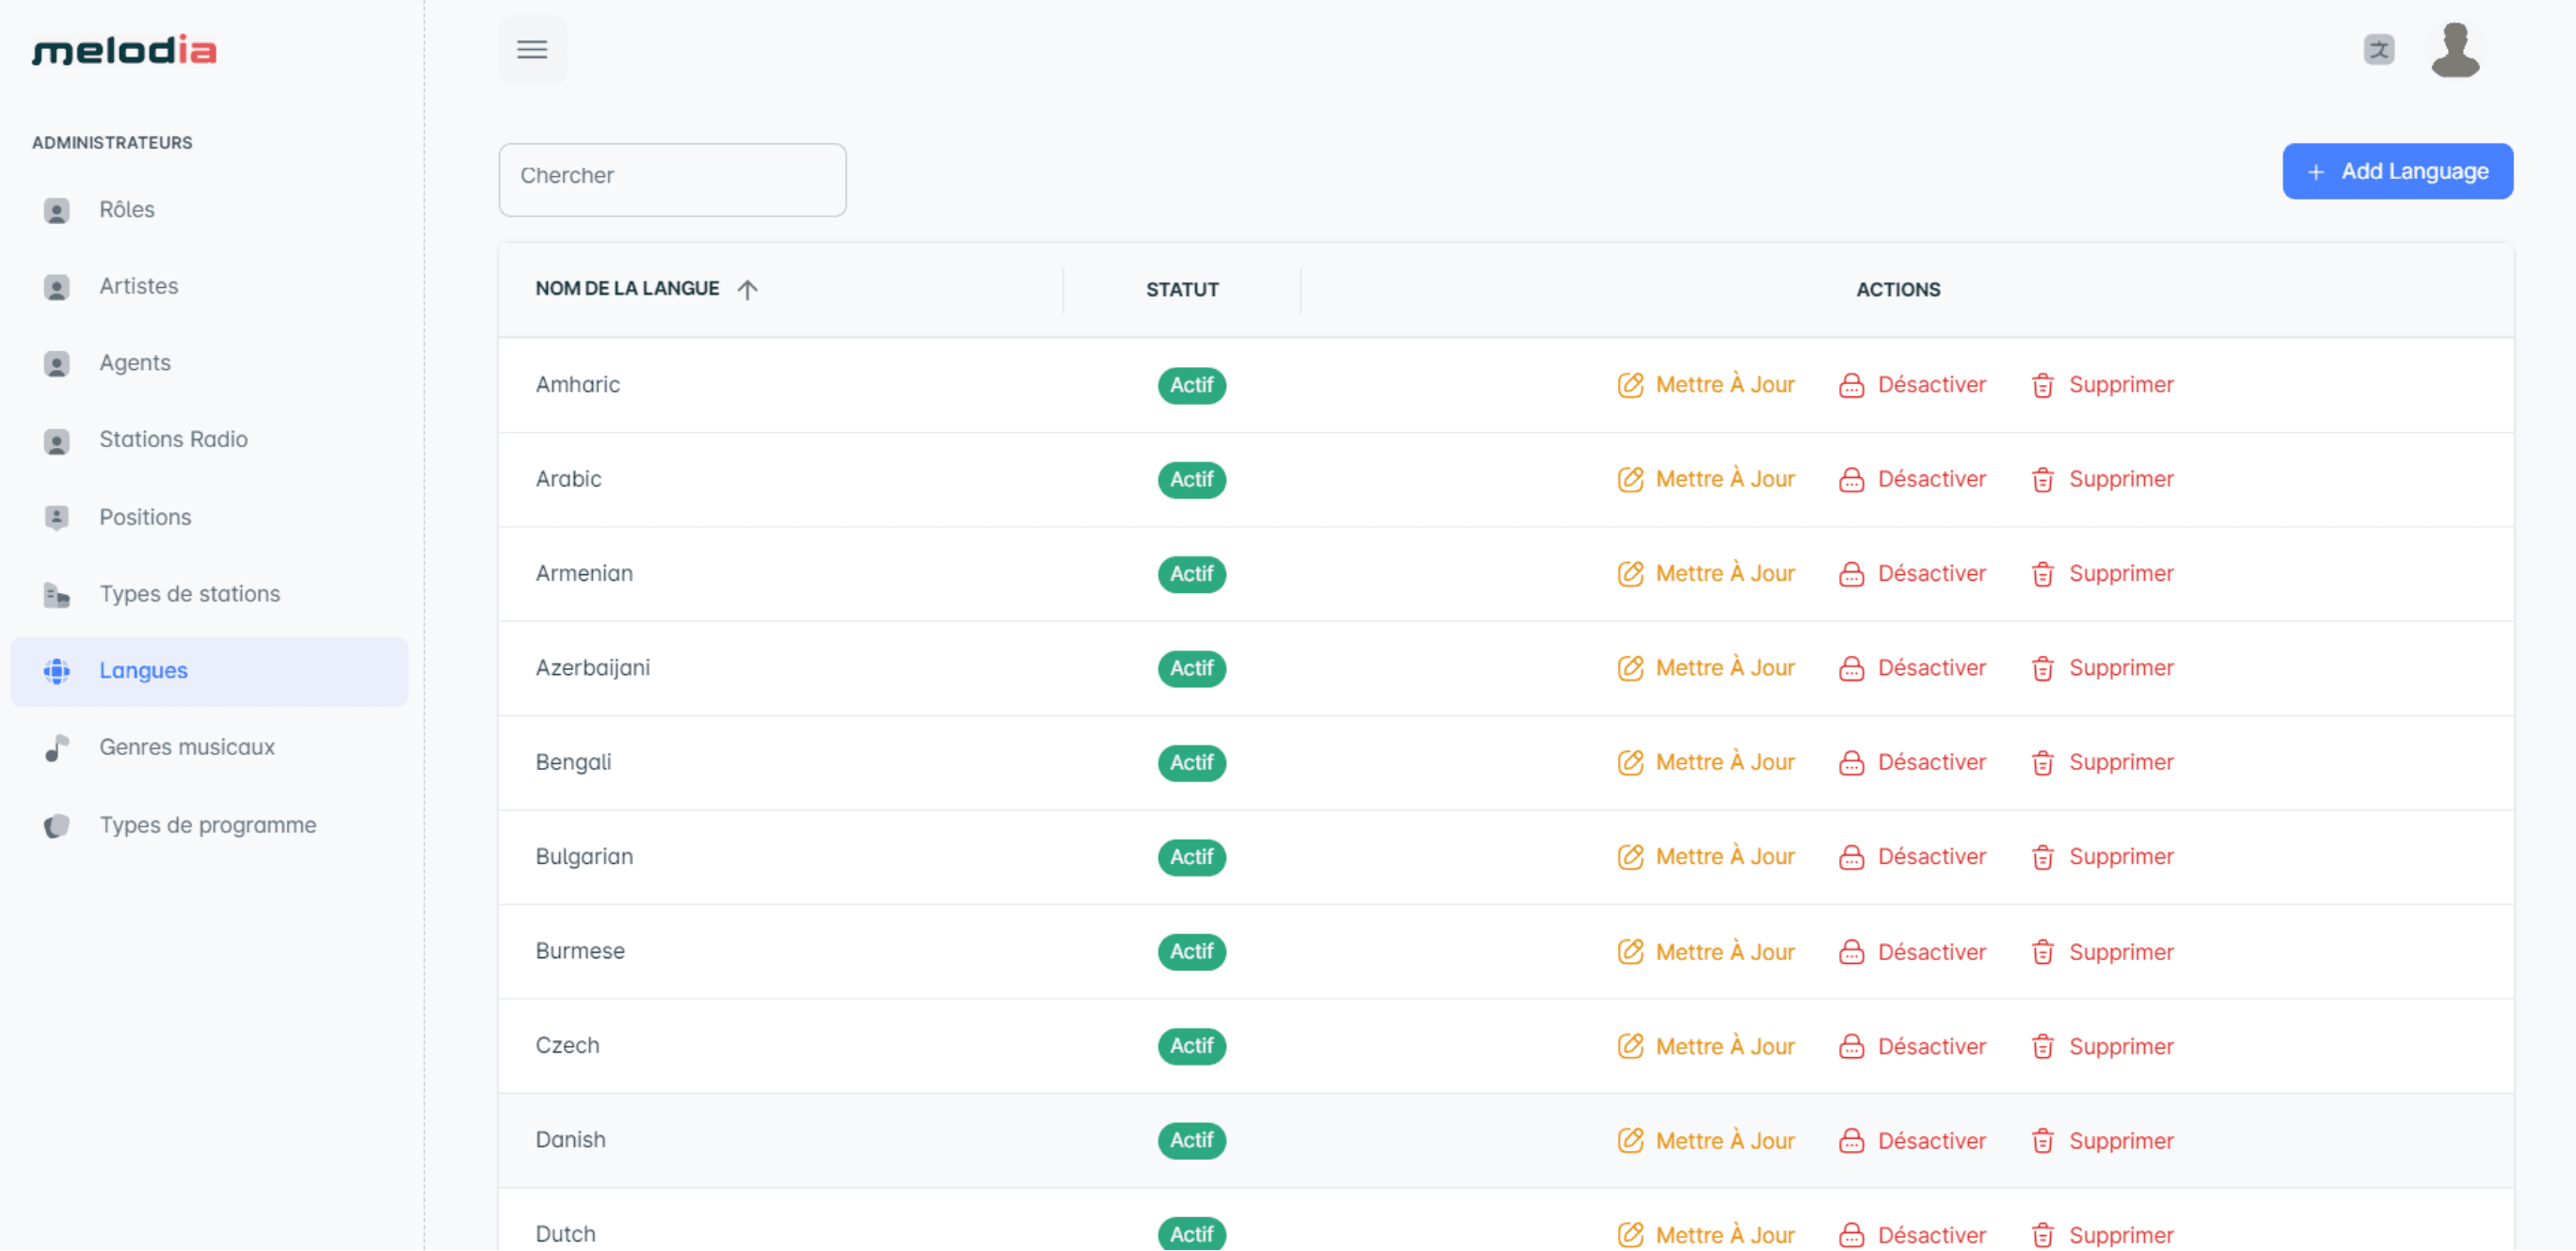Click in the Chercher search field
2576x1251 pixels.
pyautogui.click(x=672, y=179)
